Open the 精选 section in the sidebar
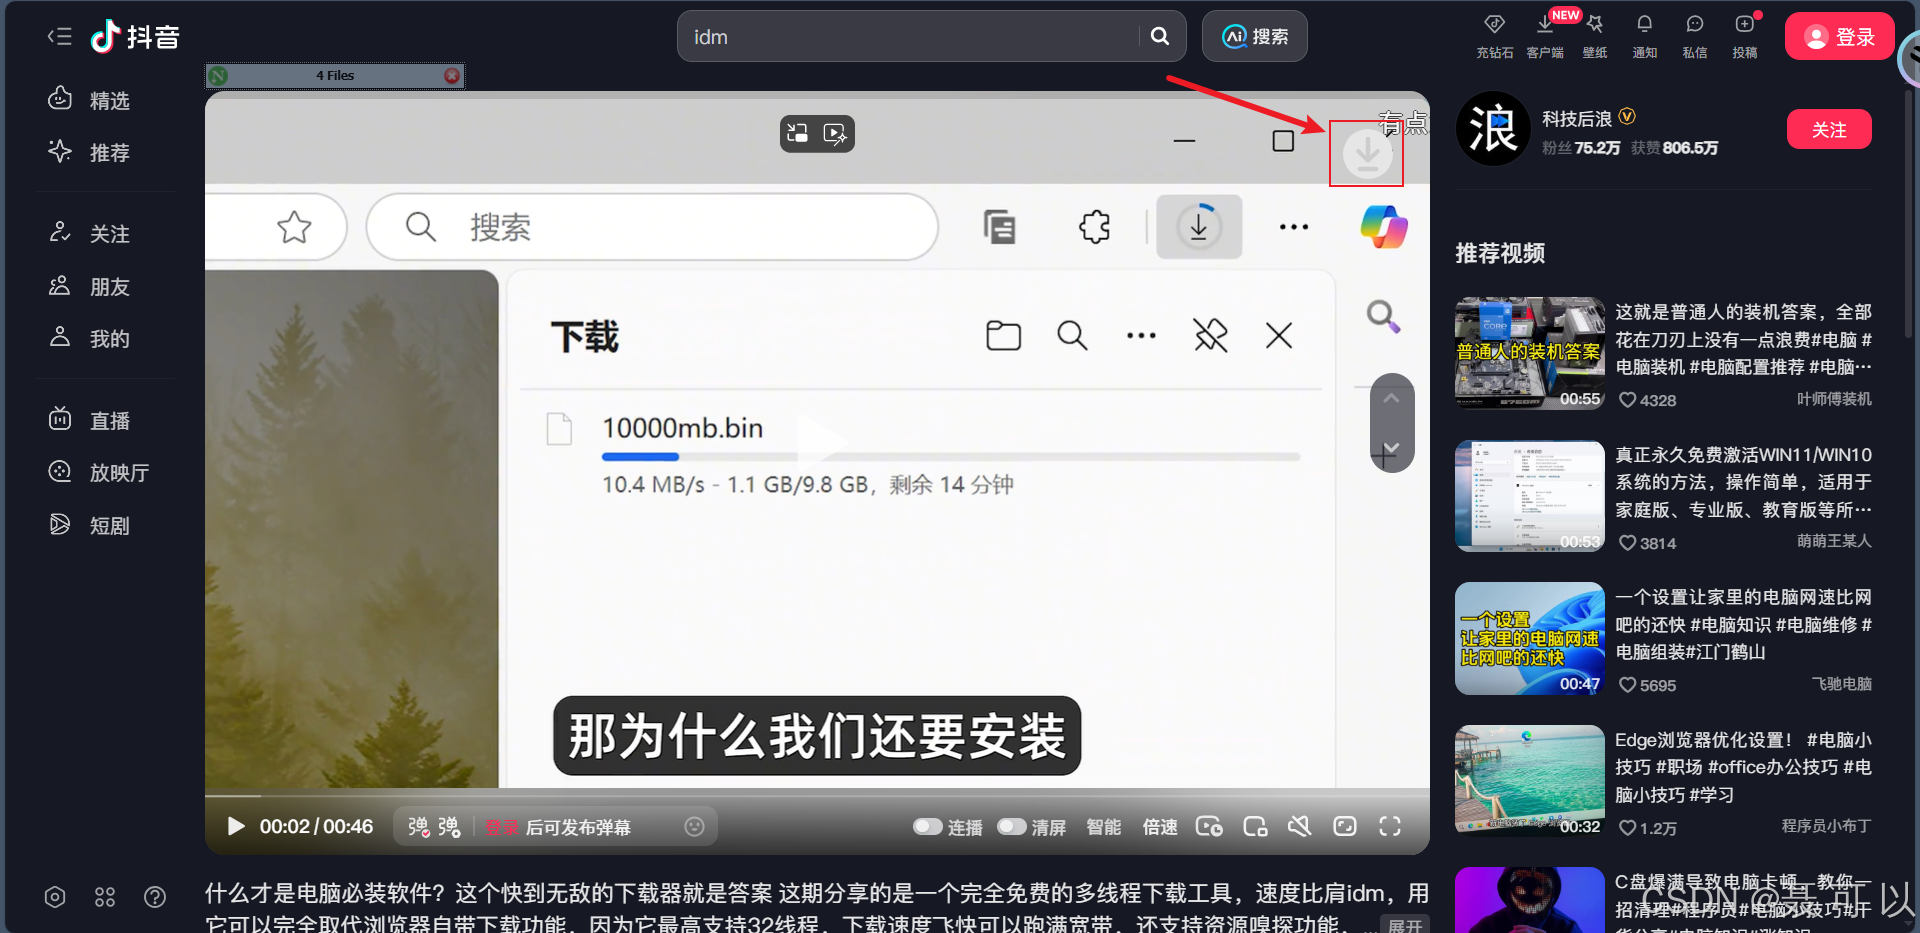Image resolution: width=1920 pixels, height=933 pixels. click(x=90, y=100)
